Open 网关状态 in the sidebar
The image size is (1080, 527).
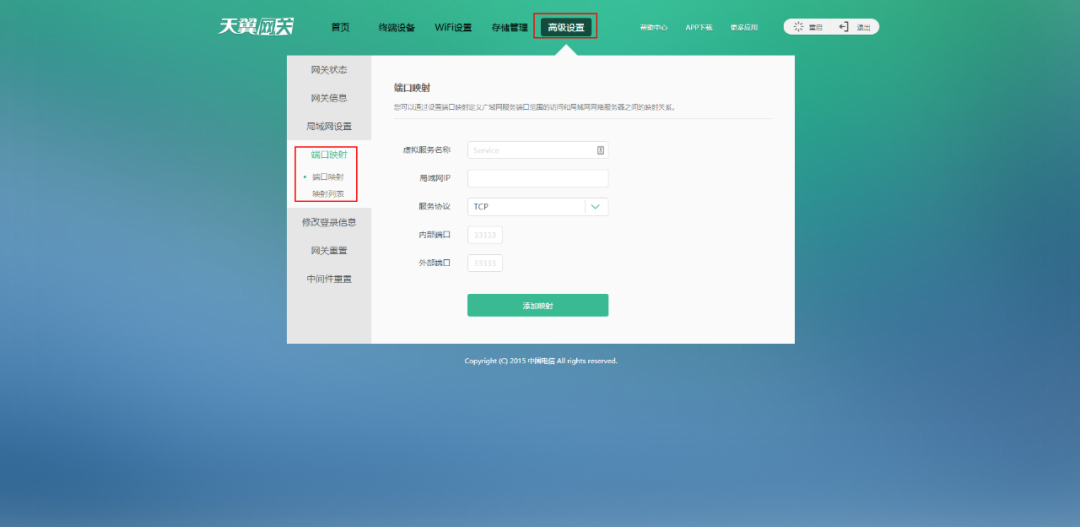[x=329, y=70]
